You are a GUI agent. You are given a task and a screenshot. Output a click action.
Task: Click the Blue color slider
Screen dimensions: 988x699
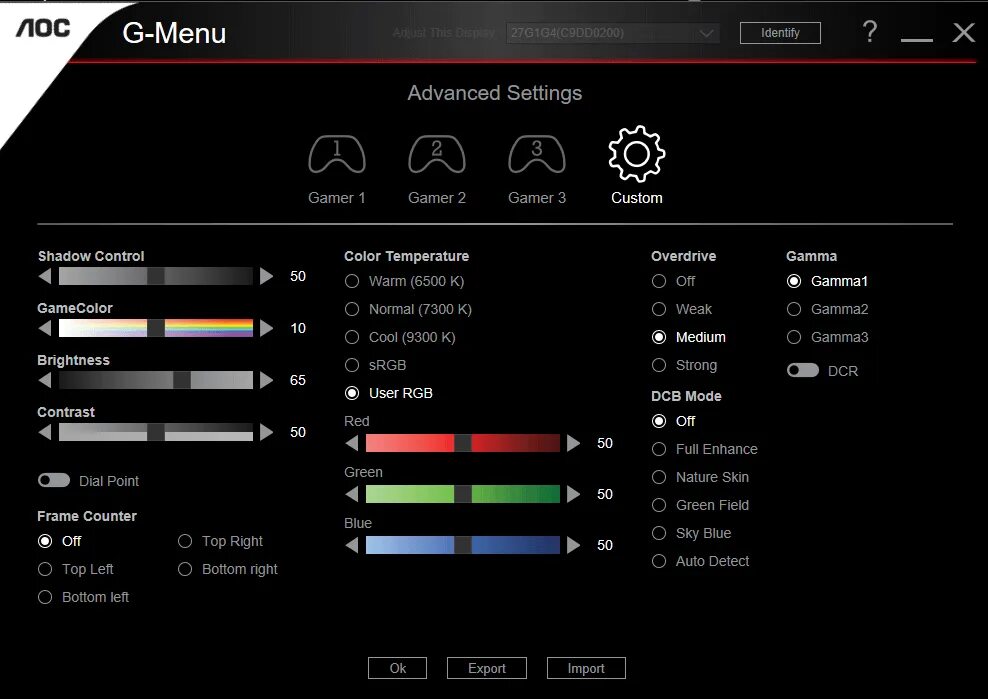click(x=462, y=545)
